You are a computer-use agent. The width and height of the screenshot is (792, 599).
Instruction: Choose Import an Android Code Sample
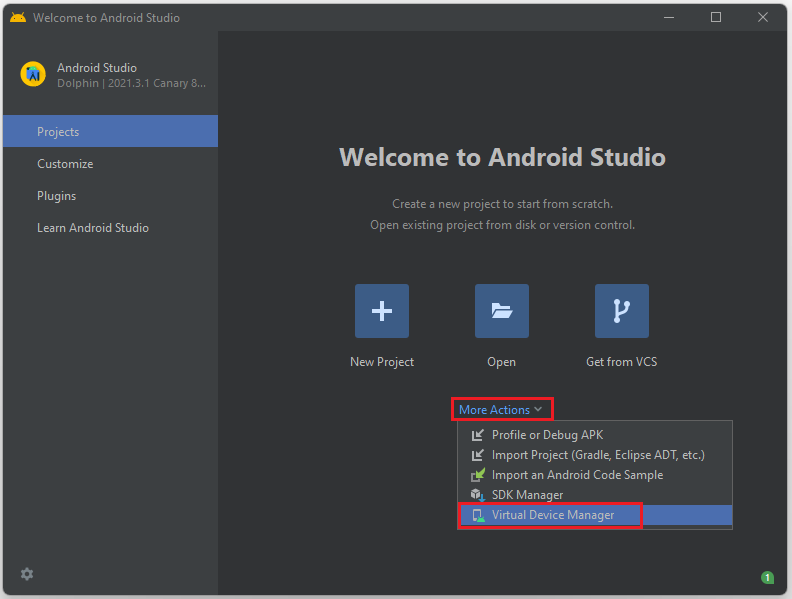click(x=595, y=475)
